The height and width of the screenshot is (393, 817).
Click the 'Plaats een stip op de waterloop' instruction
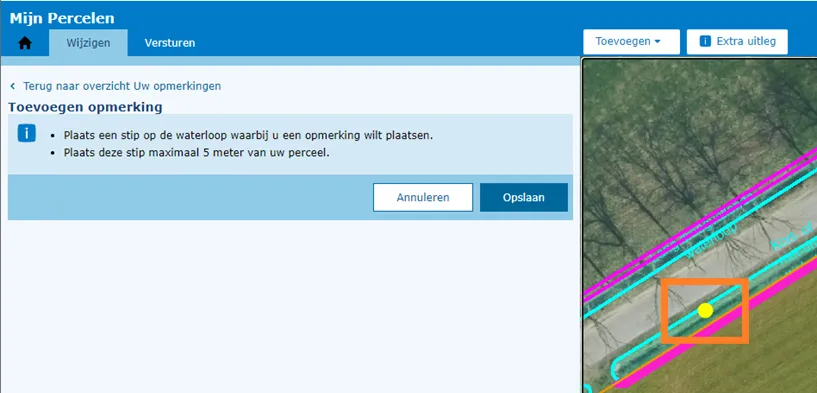249,136
